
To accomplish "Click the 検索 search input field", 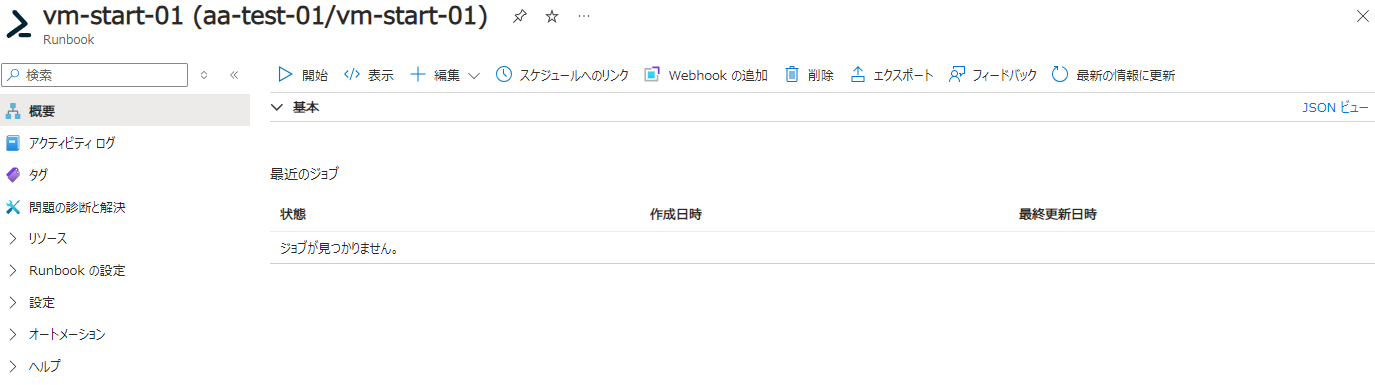I will point(96,75).
